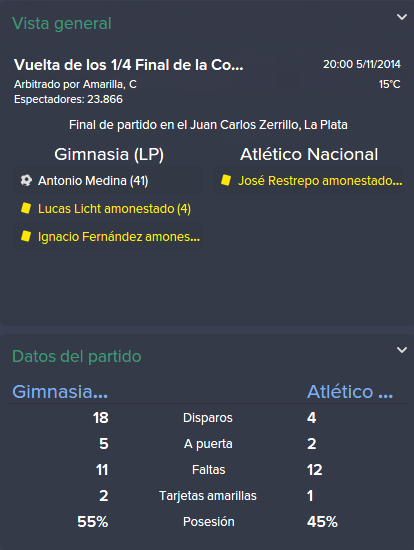Click Ignacio Fernández's yellow card icon

(x=26, y=236)
